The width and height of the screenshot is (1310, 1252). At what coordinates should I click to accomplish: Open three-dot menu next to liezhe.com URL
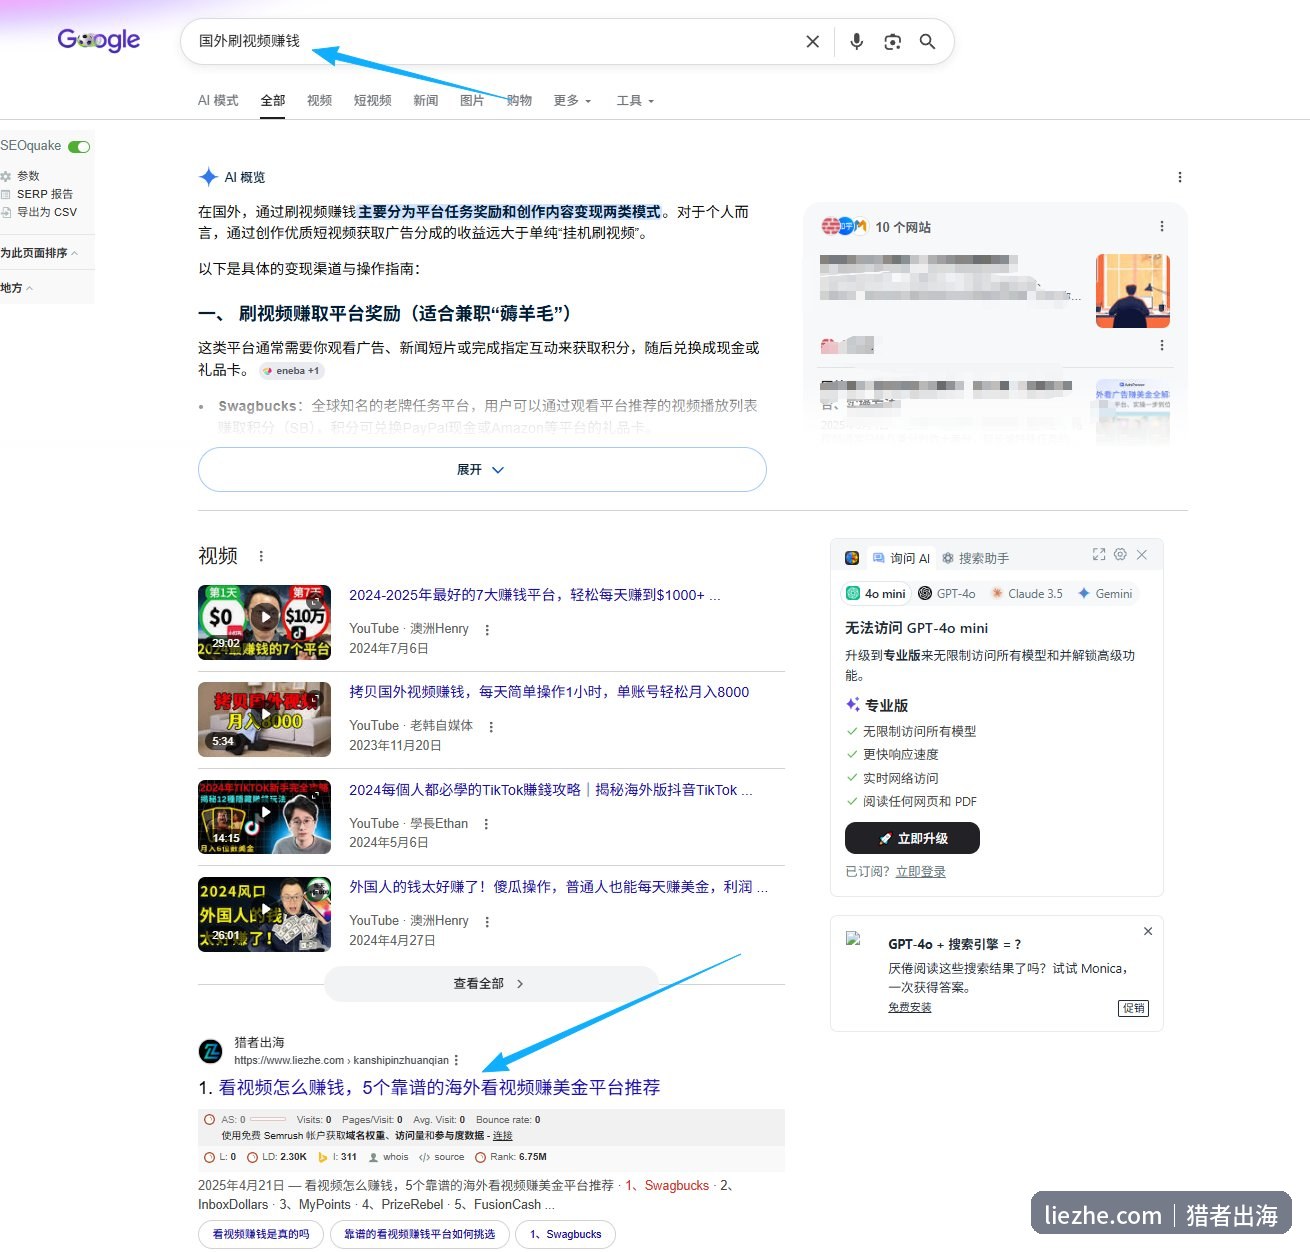(456, 1060)
